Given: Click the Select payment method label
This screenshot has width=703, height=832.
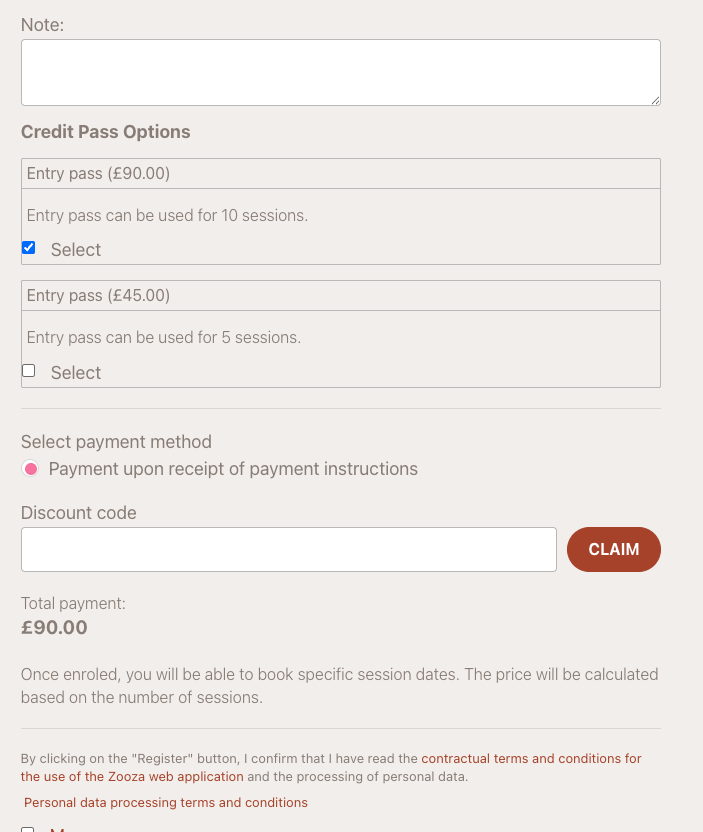Looking at the screenshot, I should click(116, 441).
